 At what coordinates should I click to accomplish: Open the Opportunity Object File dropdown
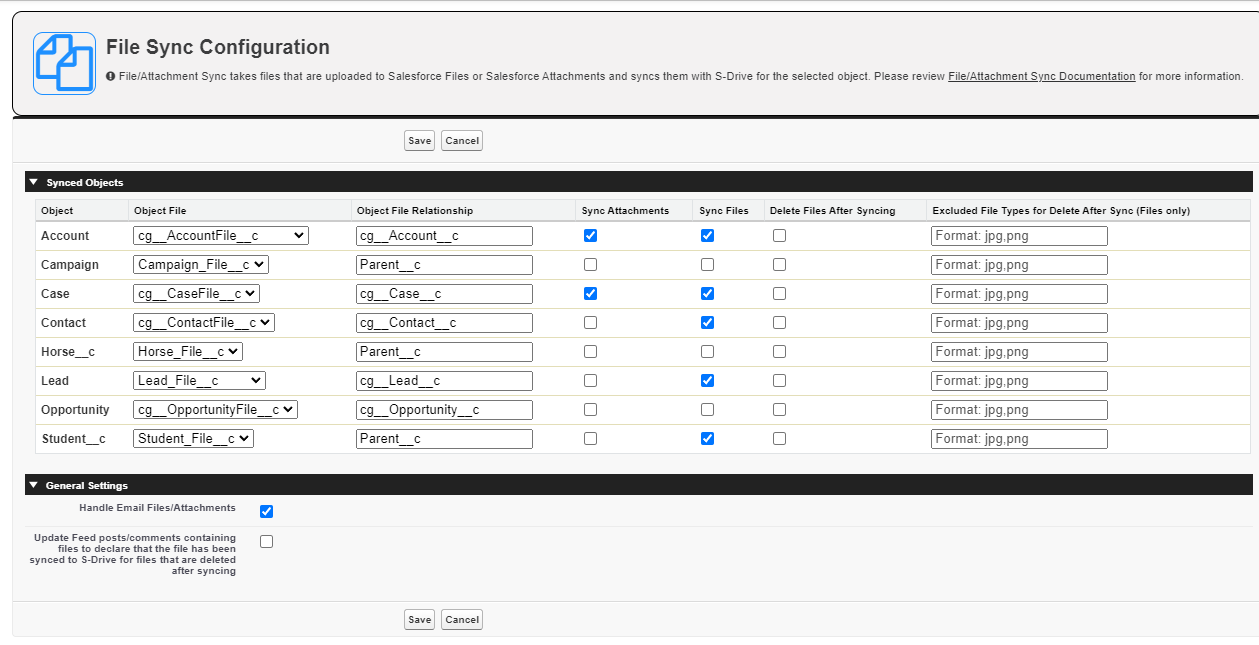click(215, 410)
